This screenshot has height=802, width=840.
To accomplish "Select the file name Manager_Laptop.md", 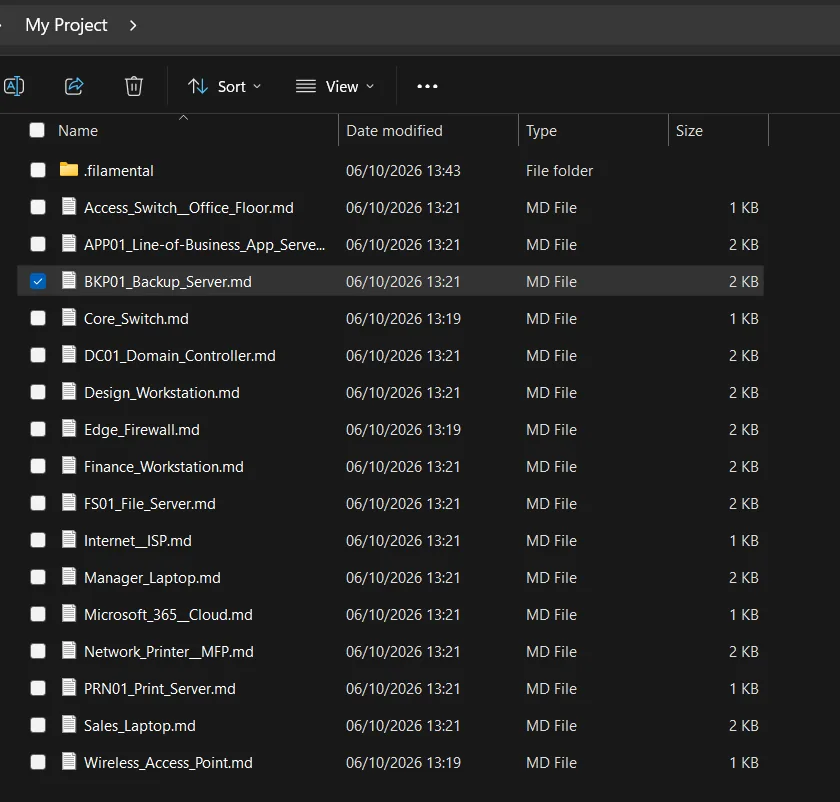I will click(152, 578).
